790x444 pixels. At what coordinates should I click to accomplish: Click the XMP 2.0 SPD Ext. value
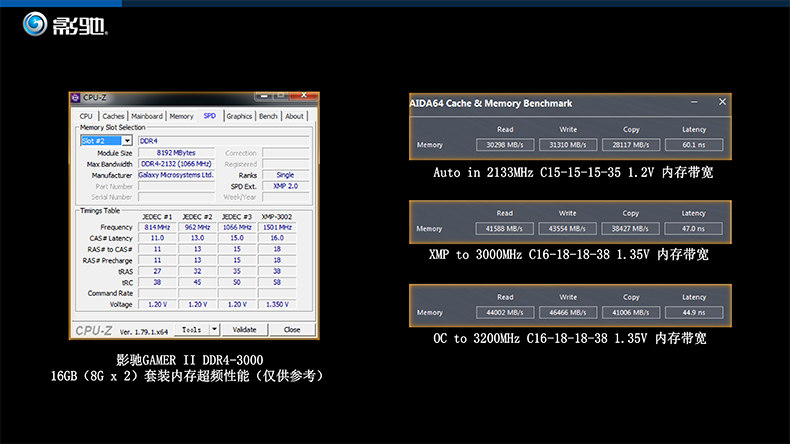pos(285,186)
